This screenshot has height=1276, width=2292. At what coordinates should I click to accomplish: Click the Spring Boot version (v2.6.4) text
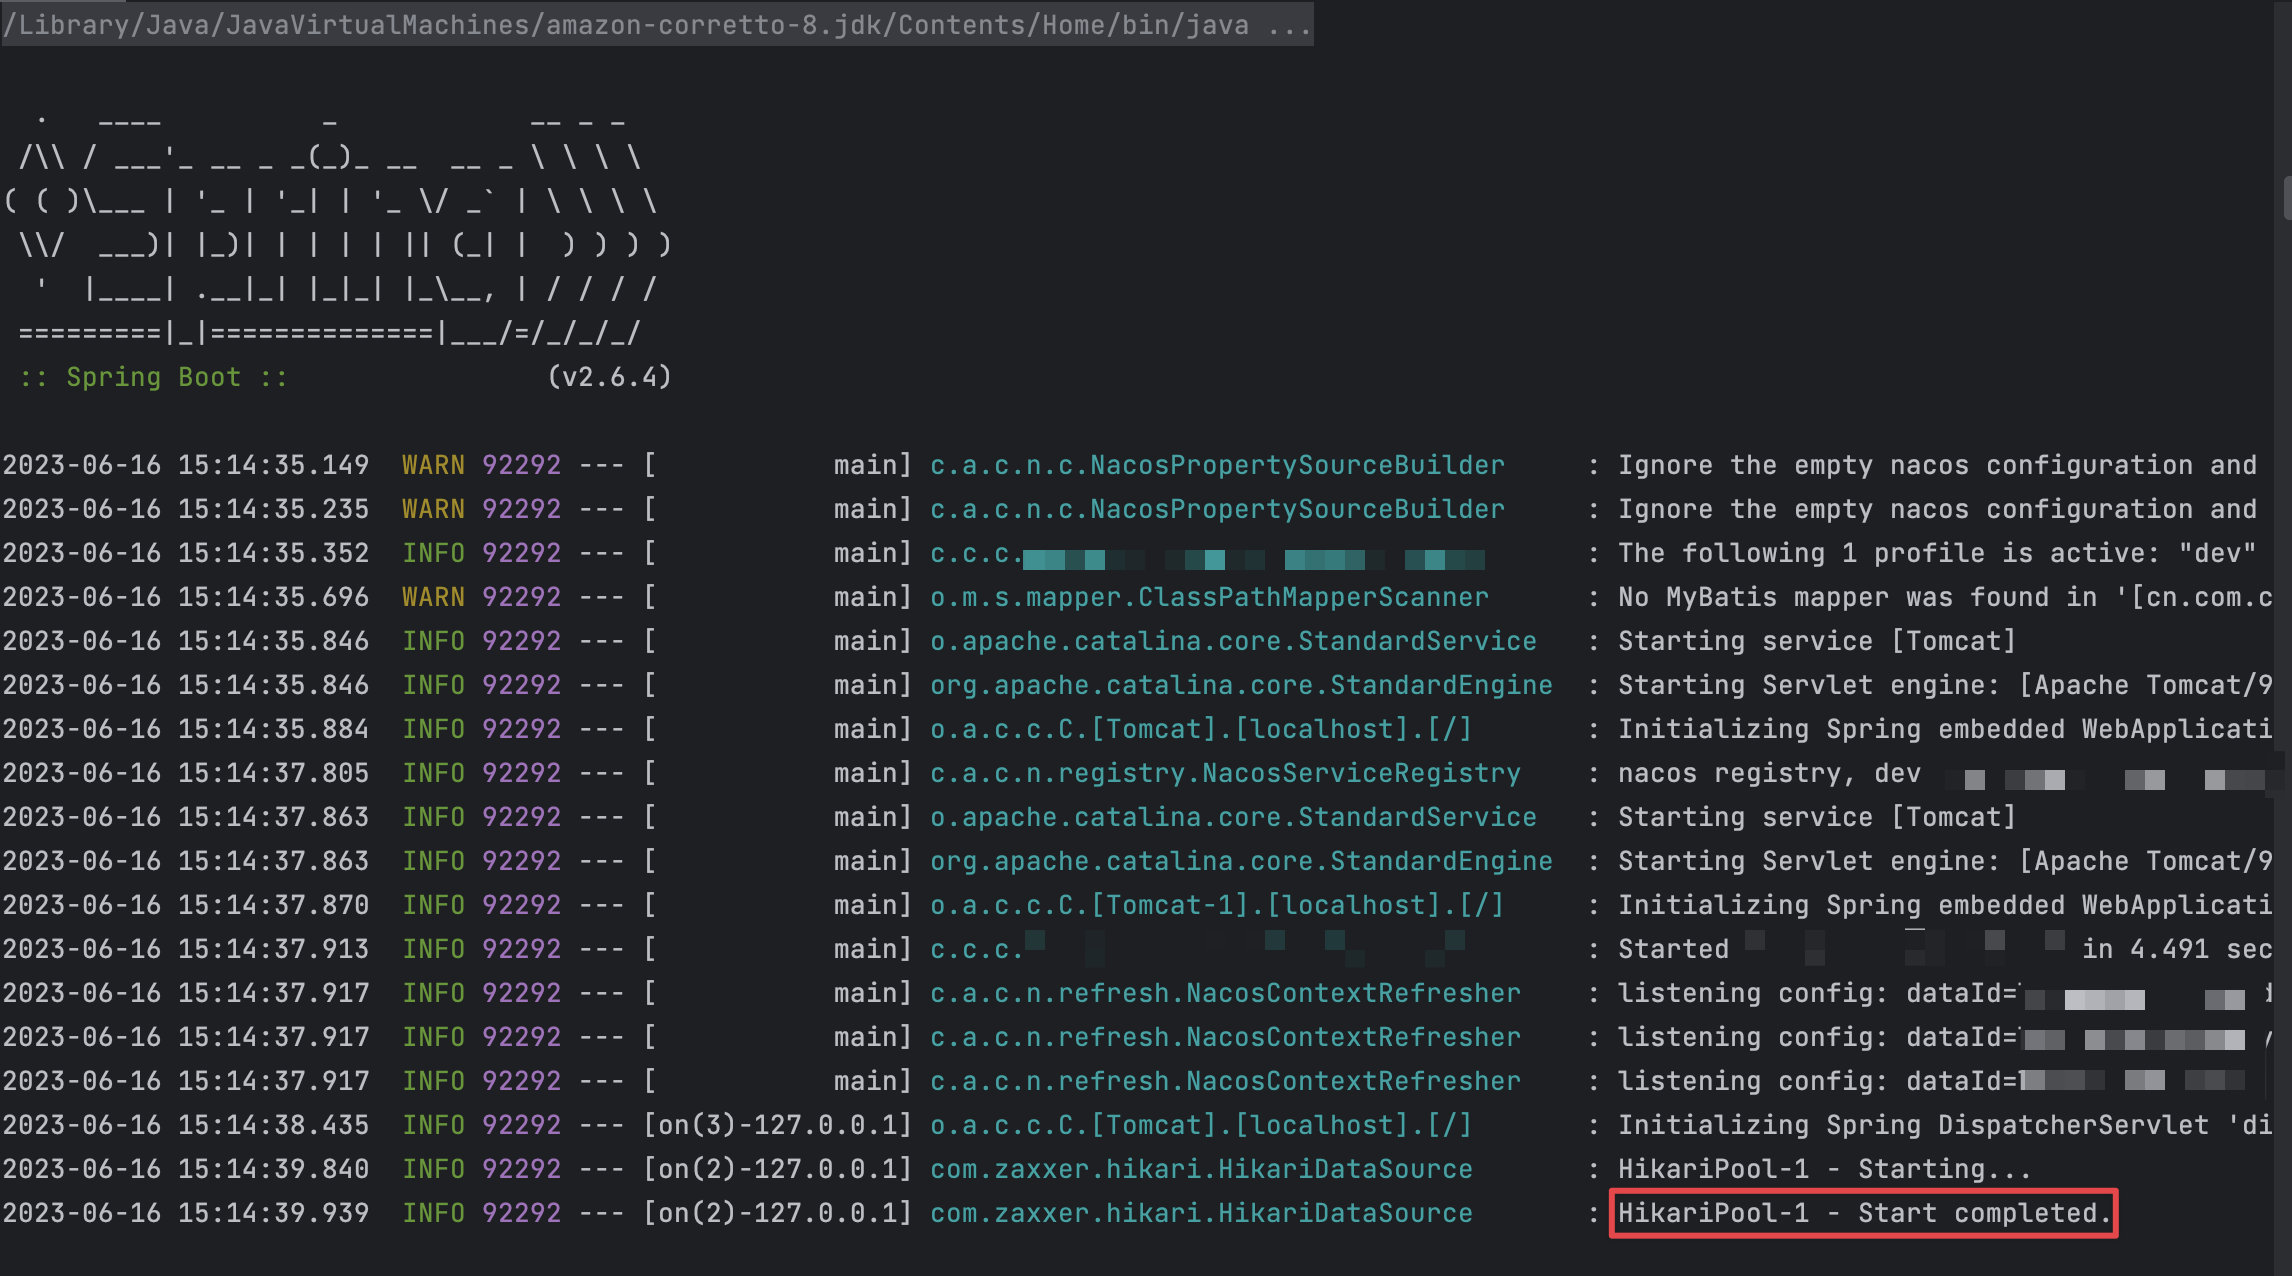[609, 377]
